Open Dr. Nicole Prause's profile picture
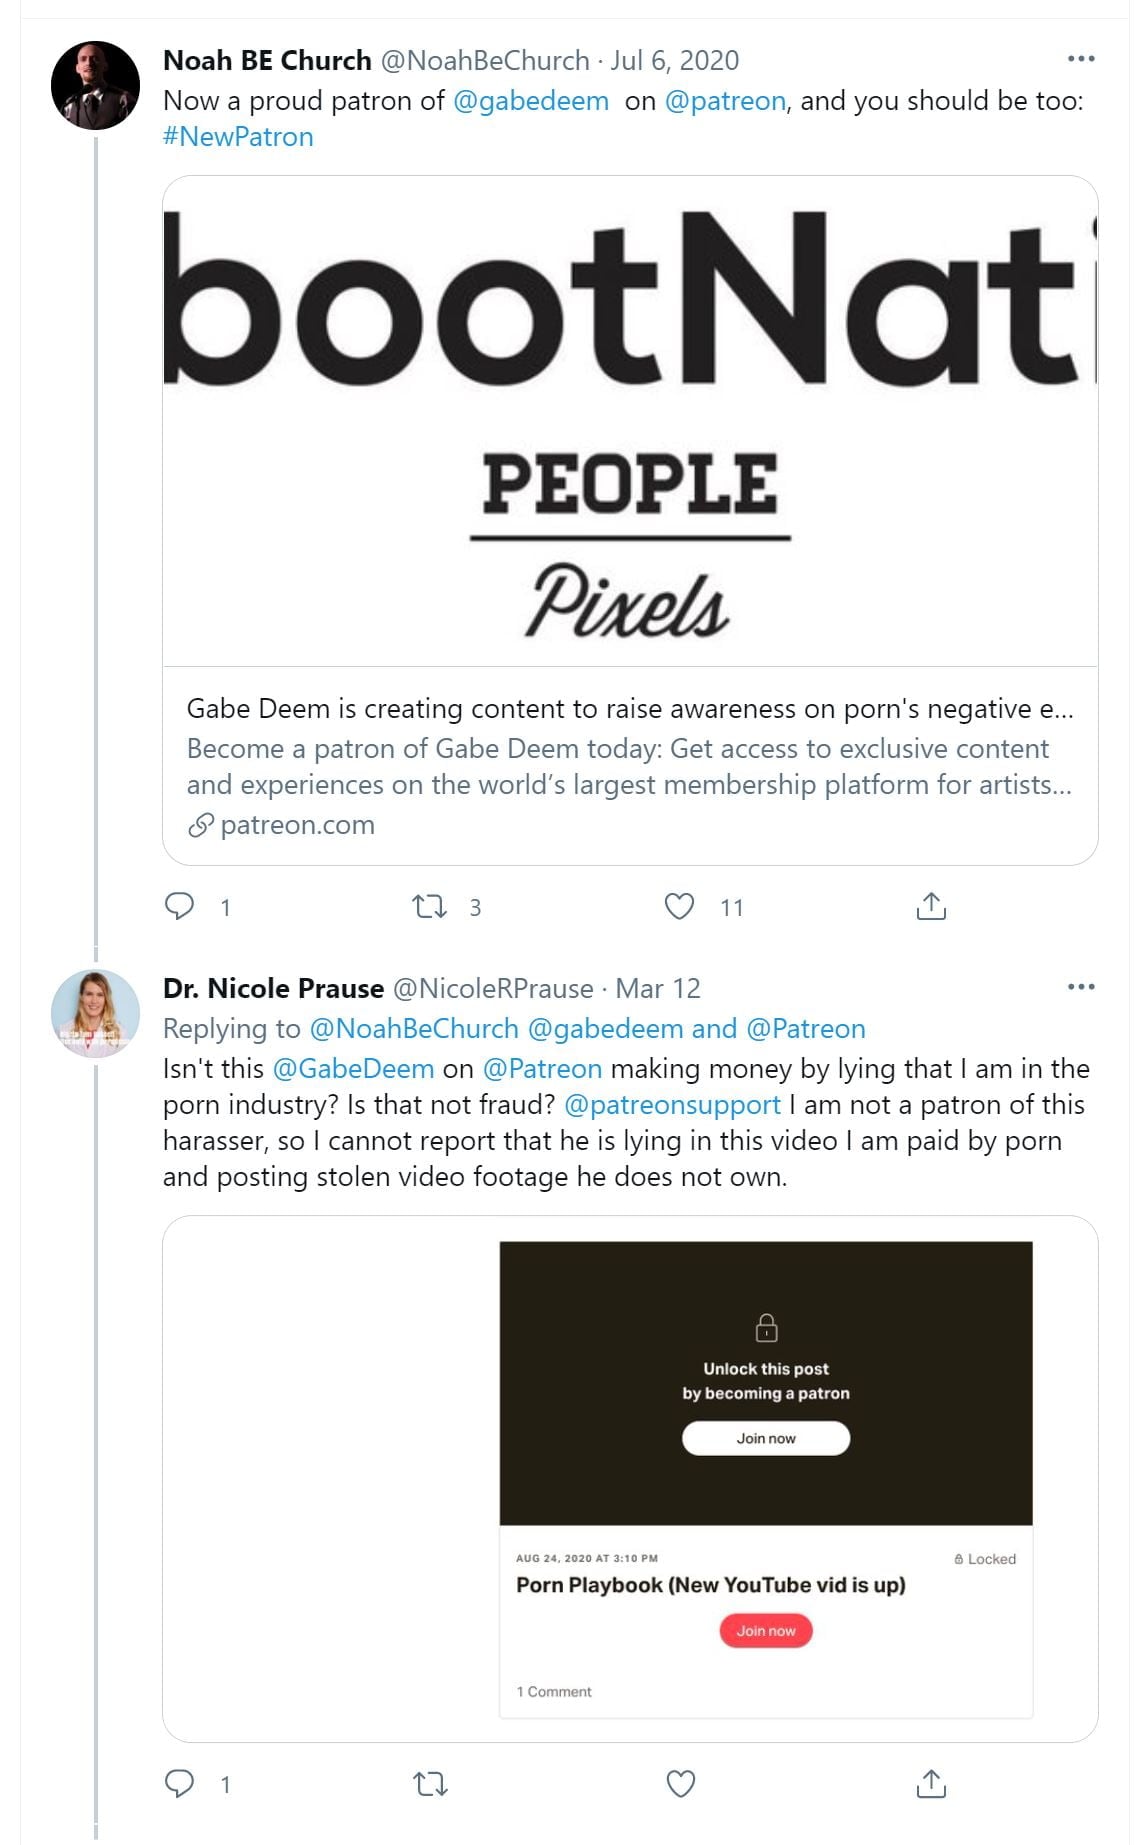This screenshot has width=1143, height=1845. pyautogui.click(x=95, y=1013)
